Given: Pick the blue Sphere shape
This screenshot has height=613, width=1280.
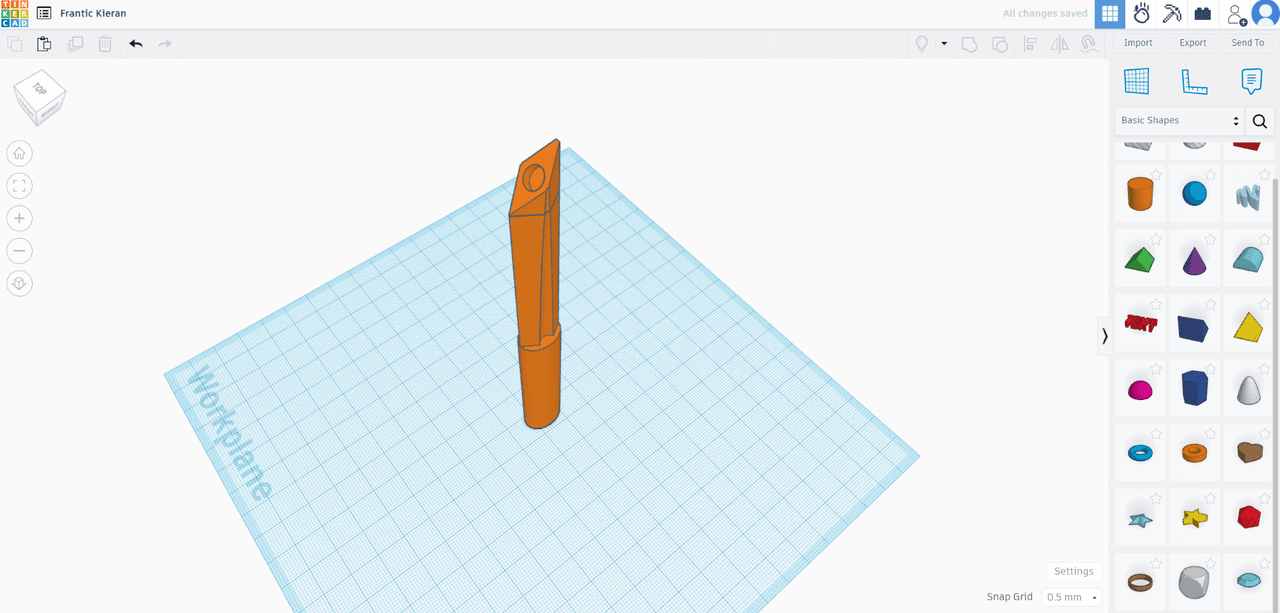Looking at the screenshot, I should point(1194,193).
